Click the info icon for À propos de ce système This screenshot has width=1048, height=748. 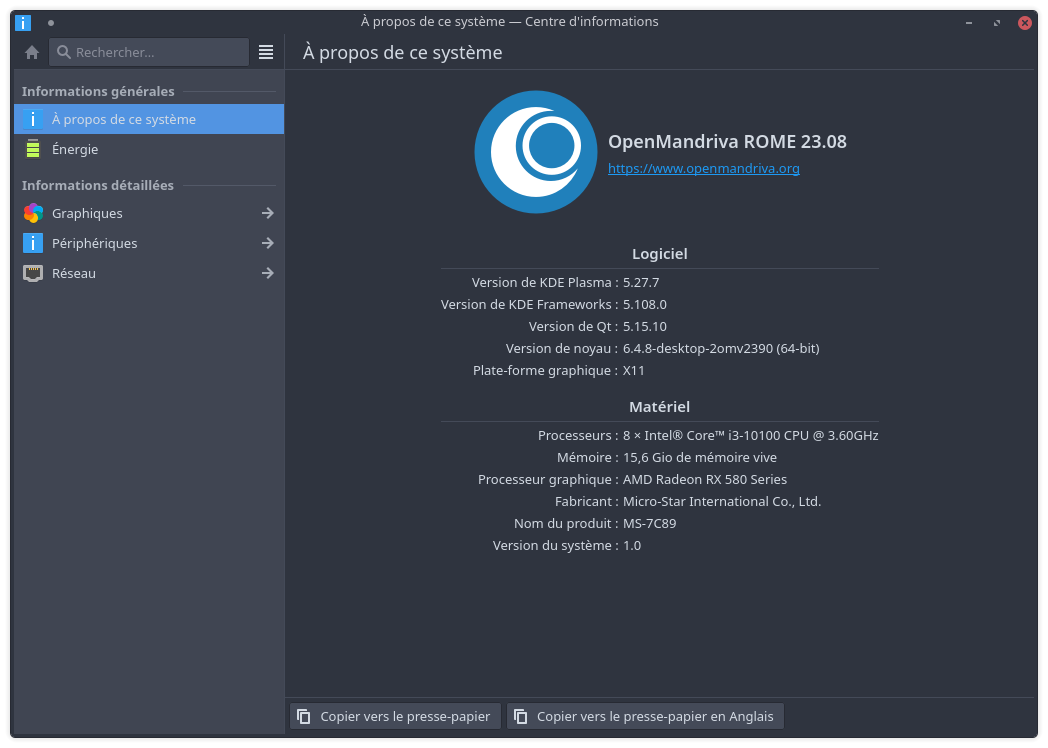(x=33, y=119)
